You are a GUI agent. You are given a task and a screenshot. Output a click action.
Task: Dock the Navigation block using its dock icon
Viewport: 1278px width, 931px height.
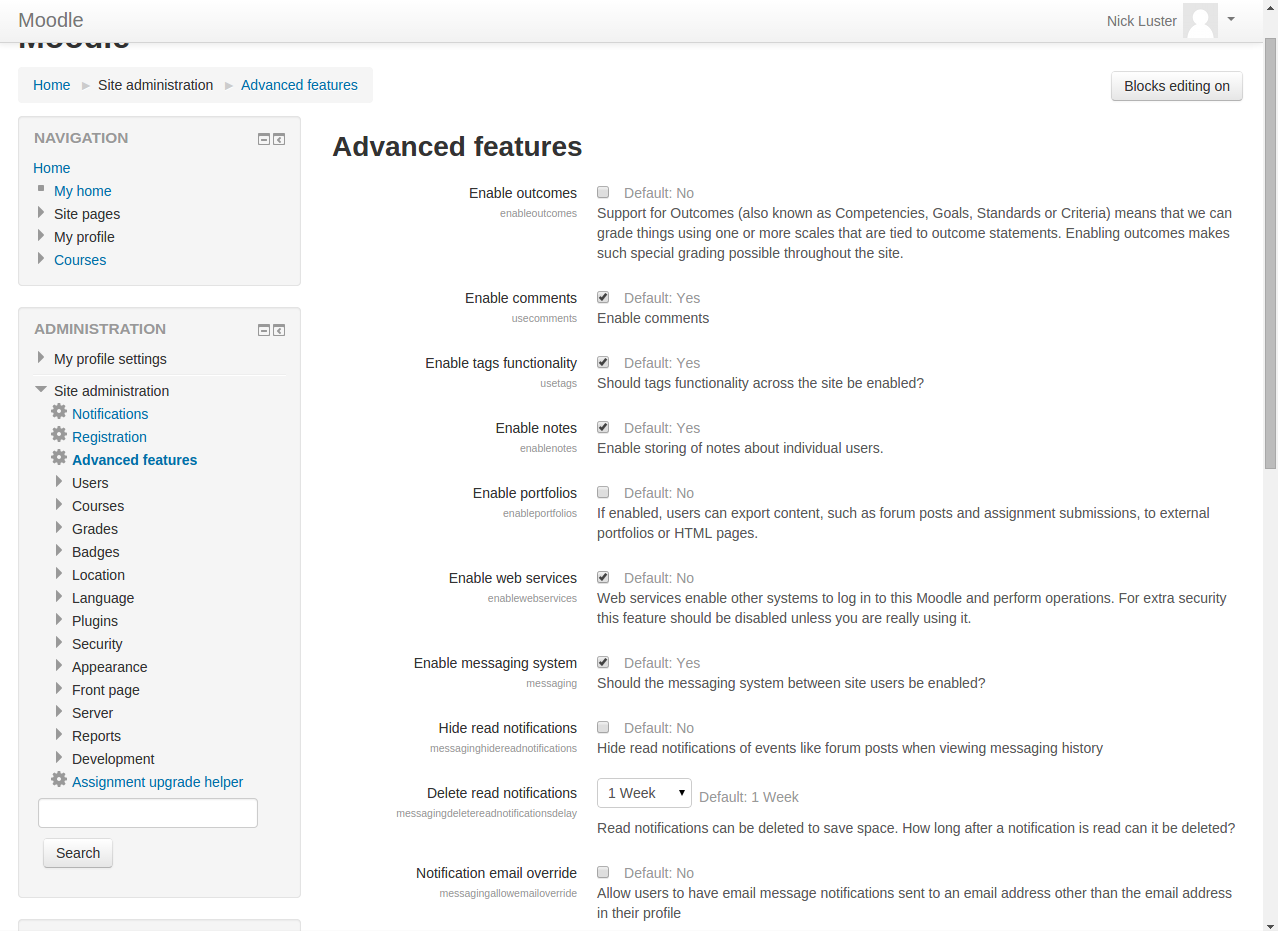click(279, 139)
